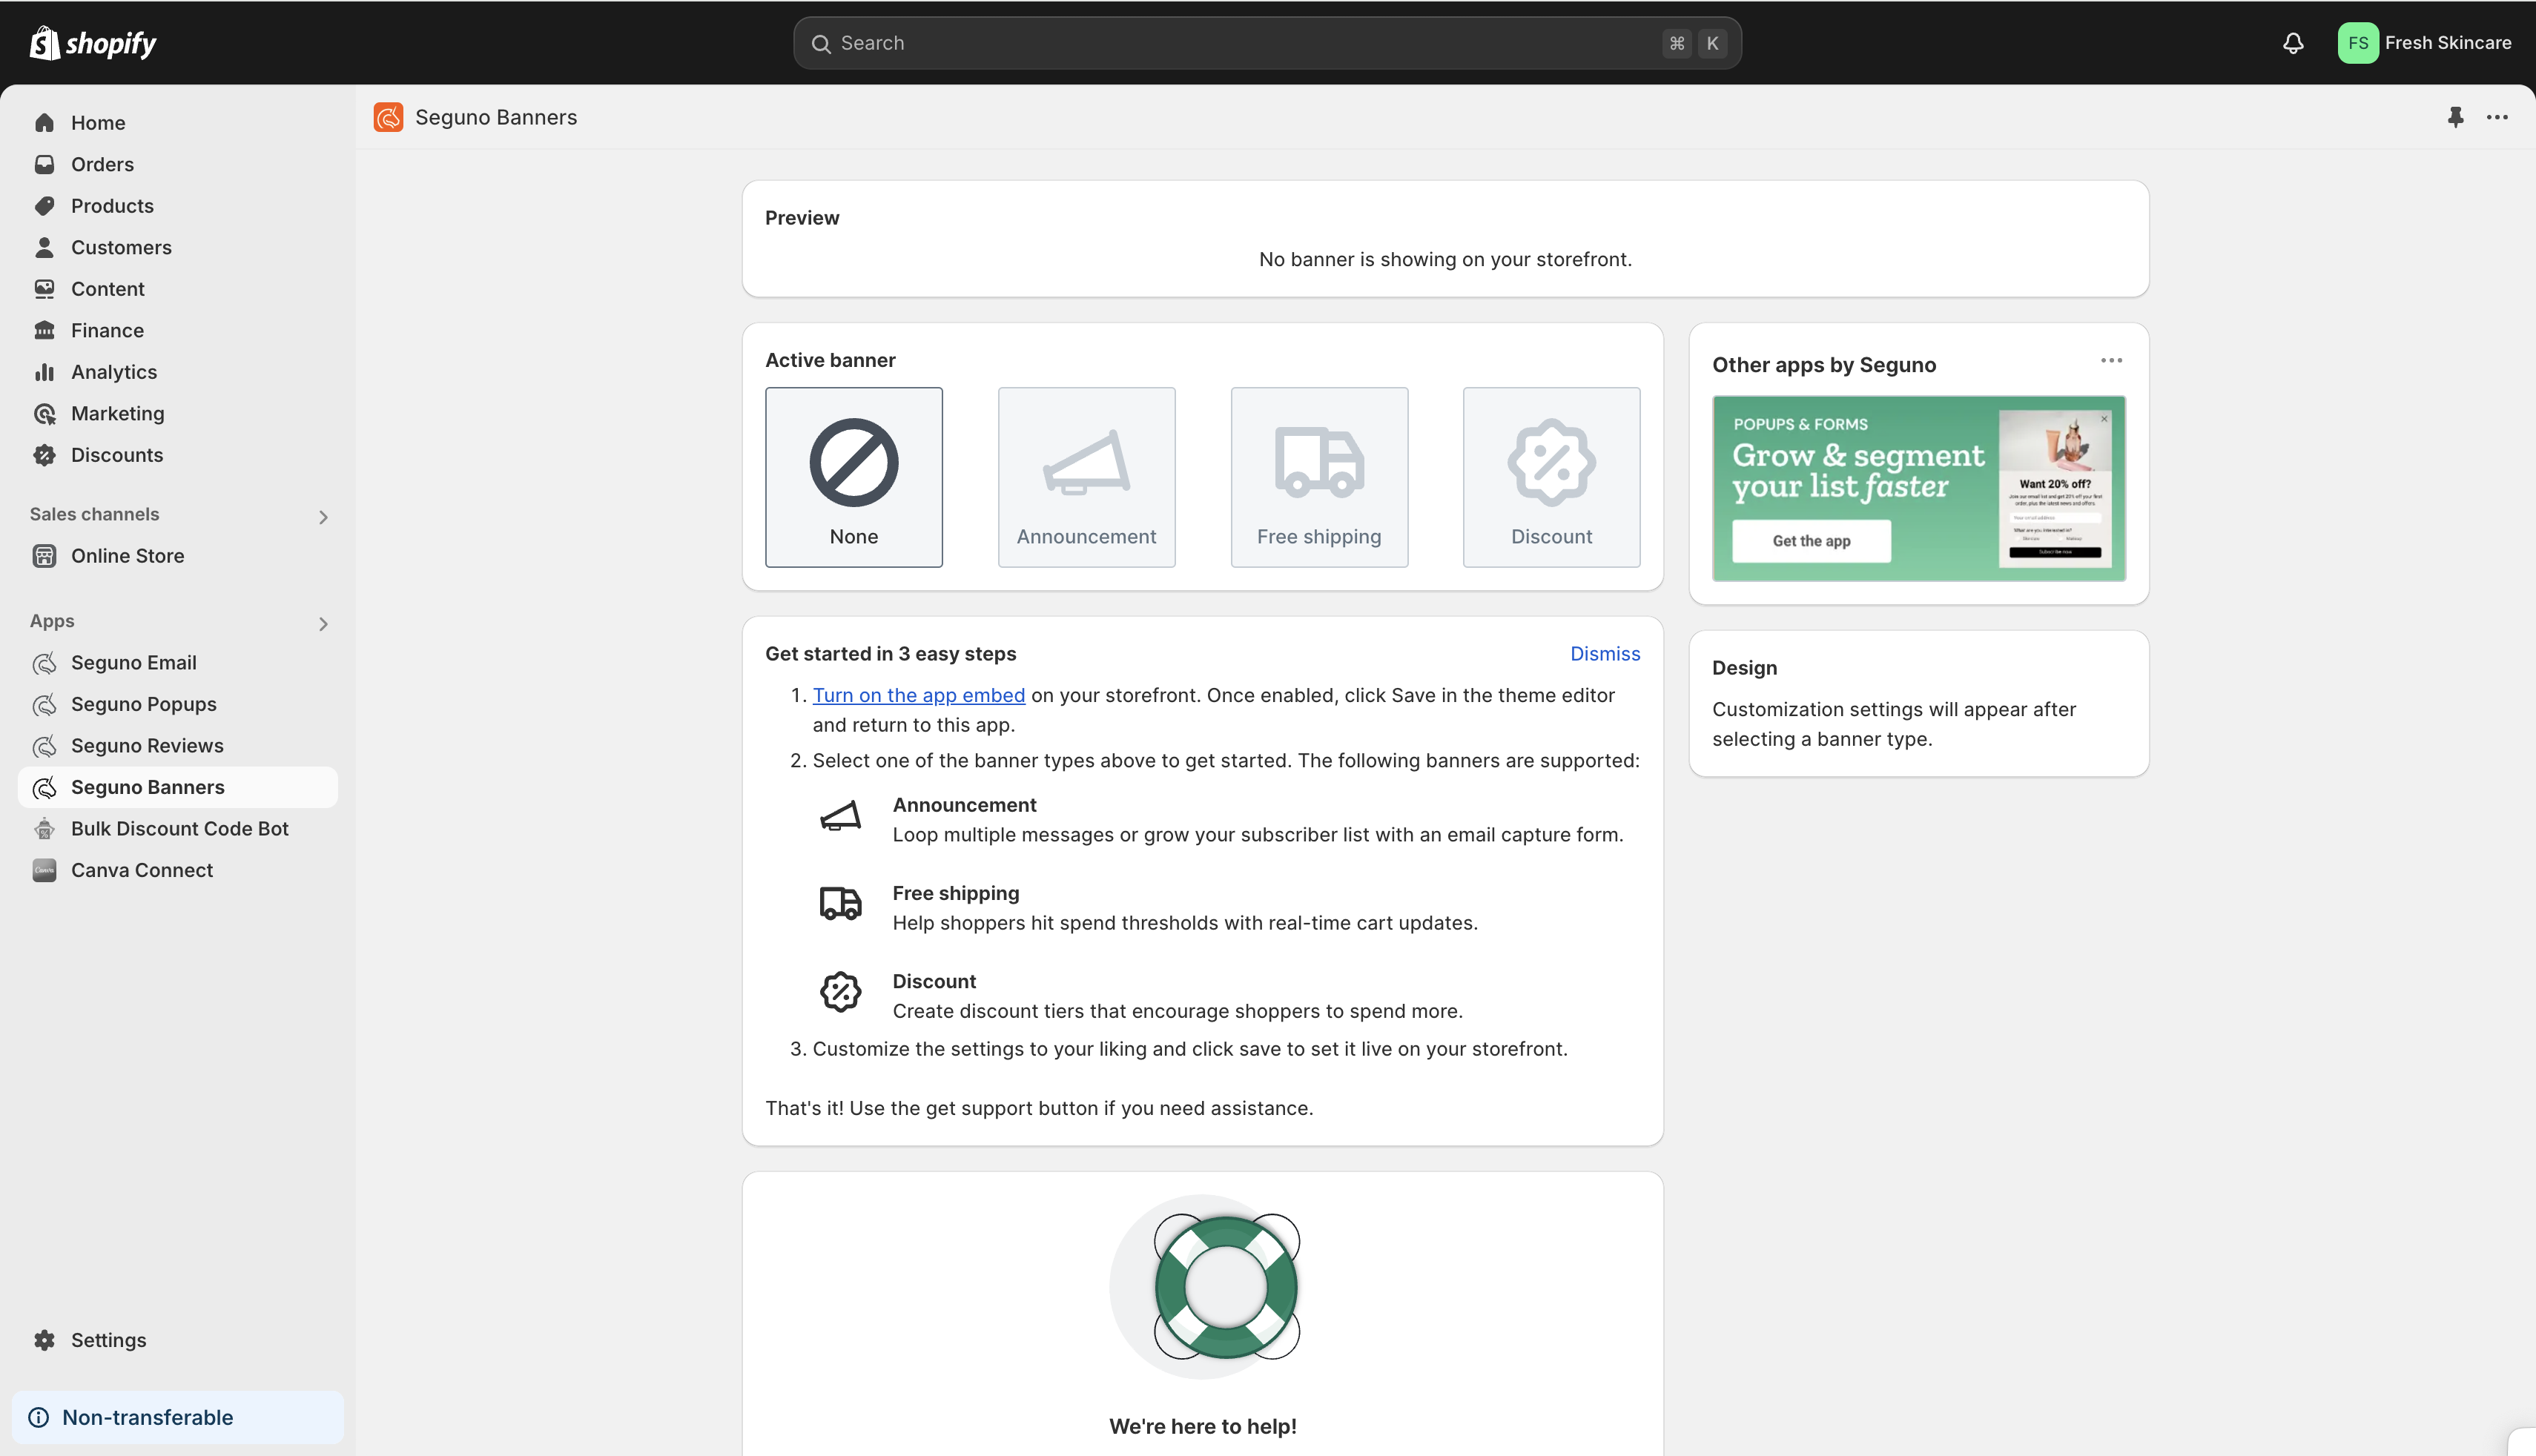Open the Products menu item
This screenshot has width=2536, height=1456.
pyautogui.click(x=112, y=206)
